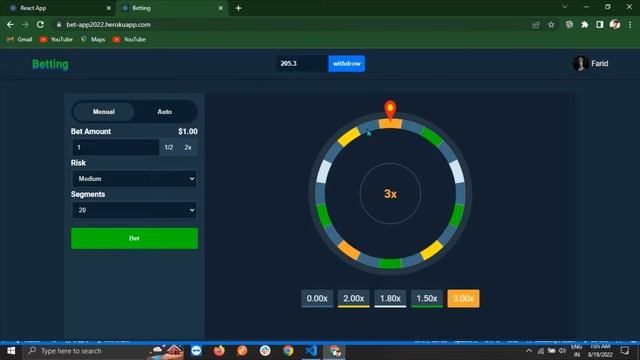Switch to the React App tab
Viewport: 640px width, 360px height.
[x=57, y=8]
